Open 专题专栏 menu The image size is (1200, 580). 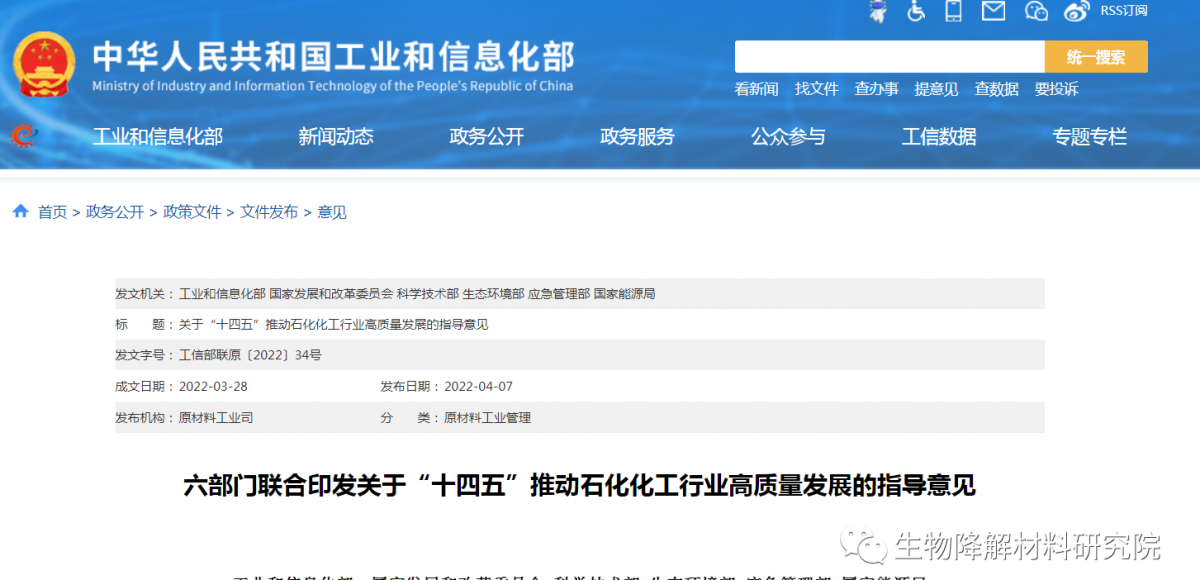[x=1090, y=137]
